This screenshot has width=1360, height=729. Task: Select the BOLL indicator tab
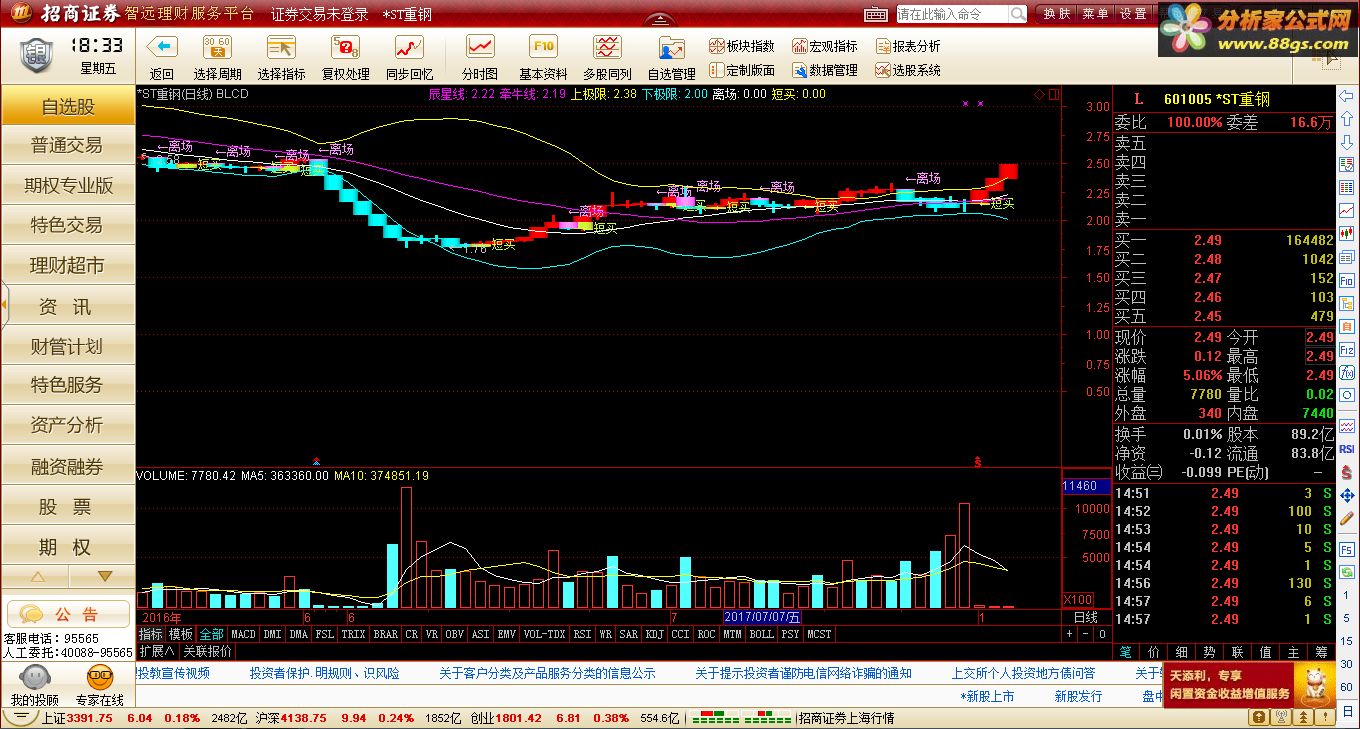tap(762, 634)
